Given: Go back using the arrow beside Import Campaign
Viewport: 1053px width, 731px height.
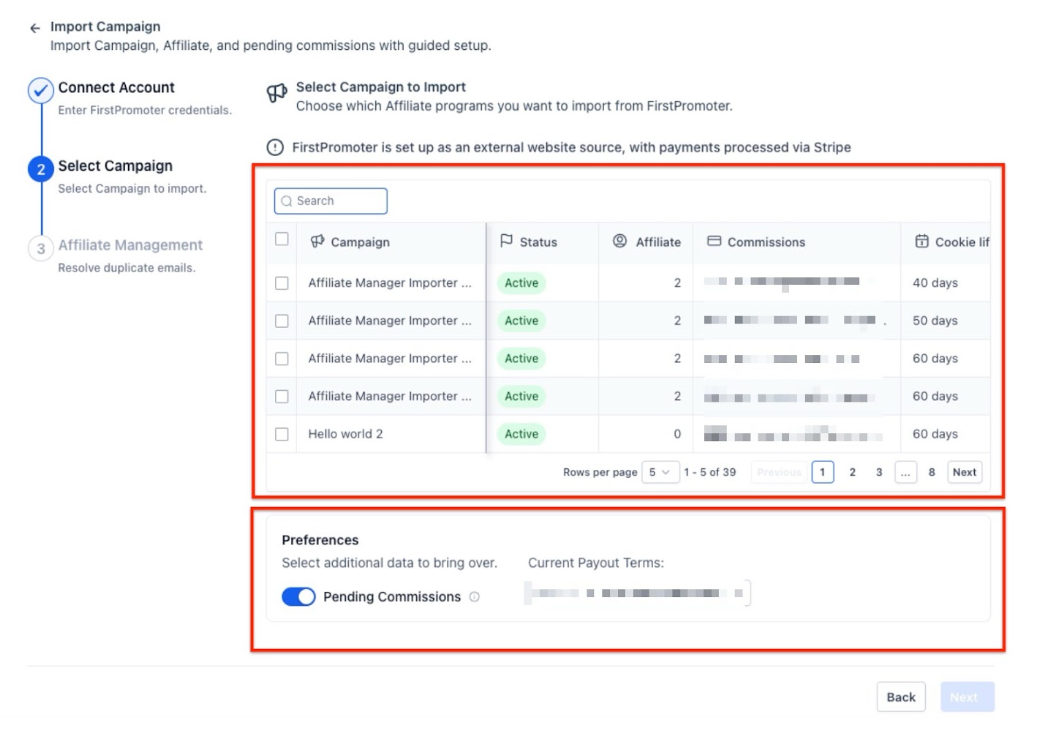Looking at the screenshot, I should tap(35, 28).
